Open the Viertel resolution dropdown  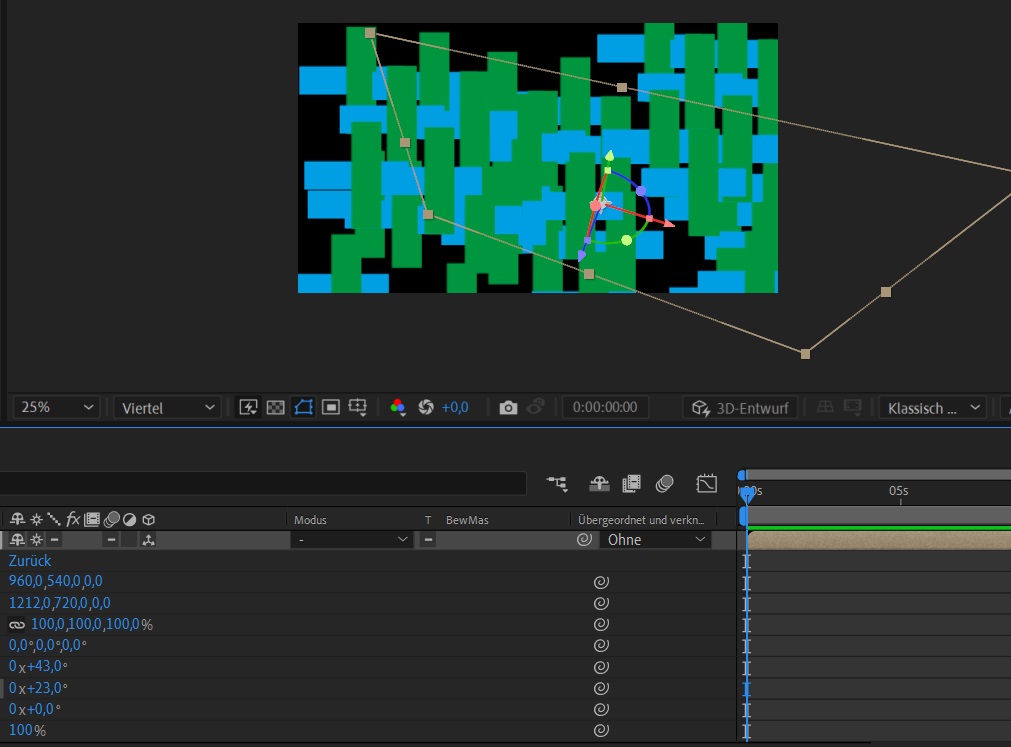168,408
